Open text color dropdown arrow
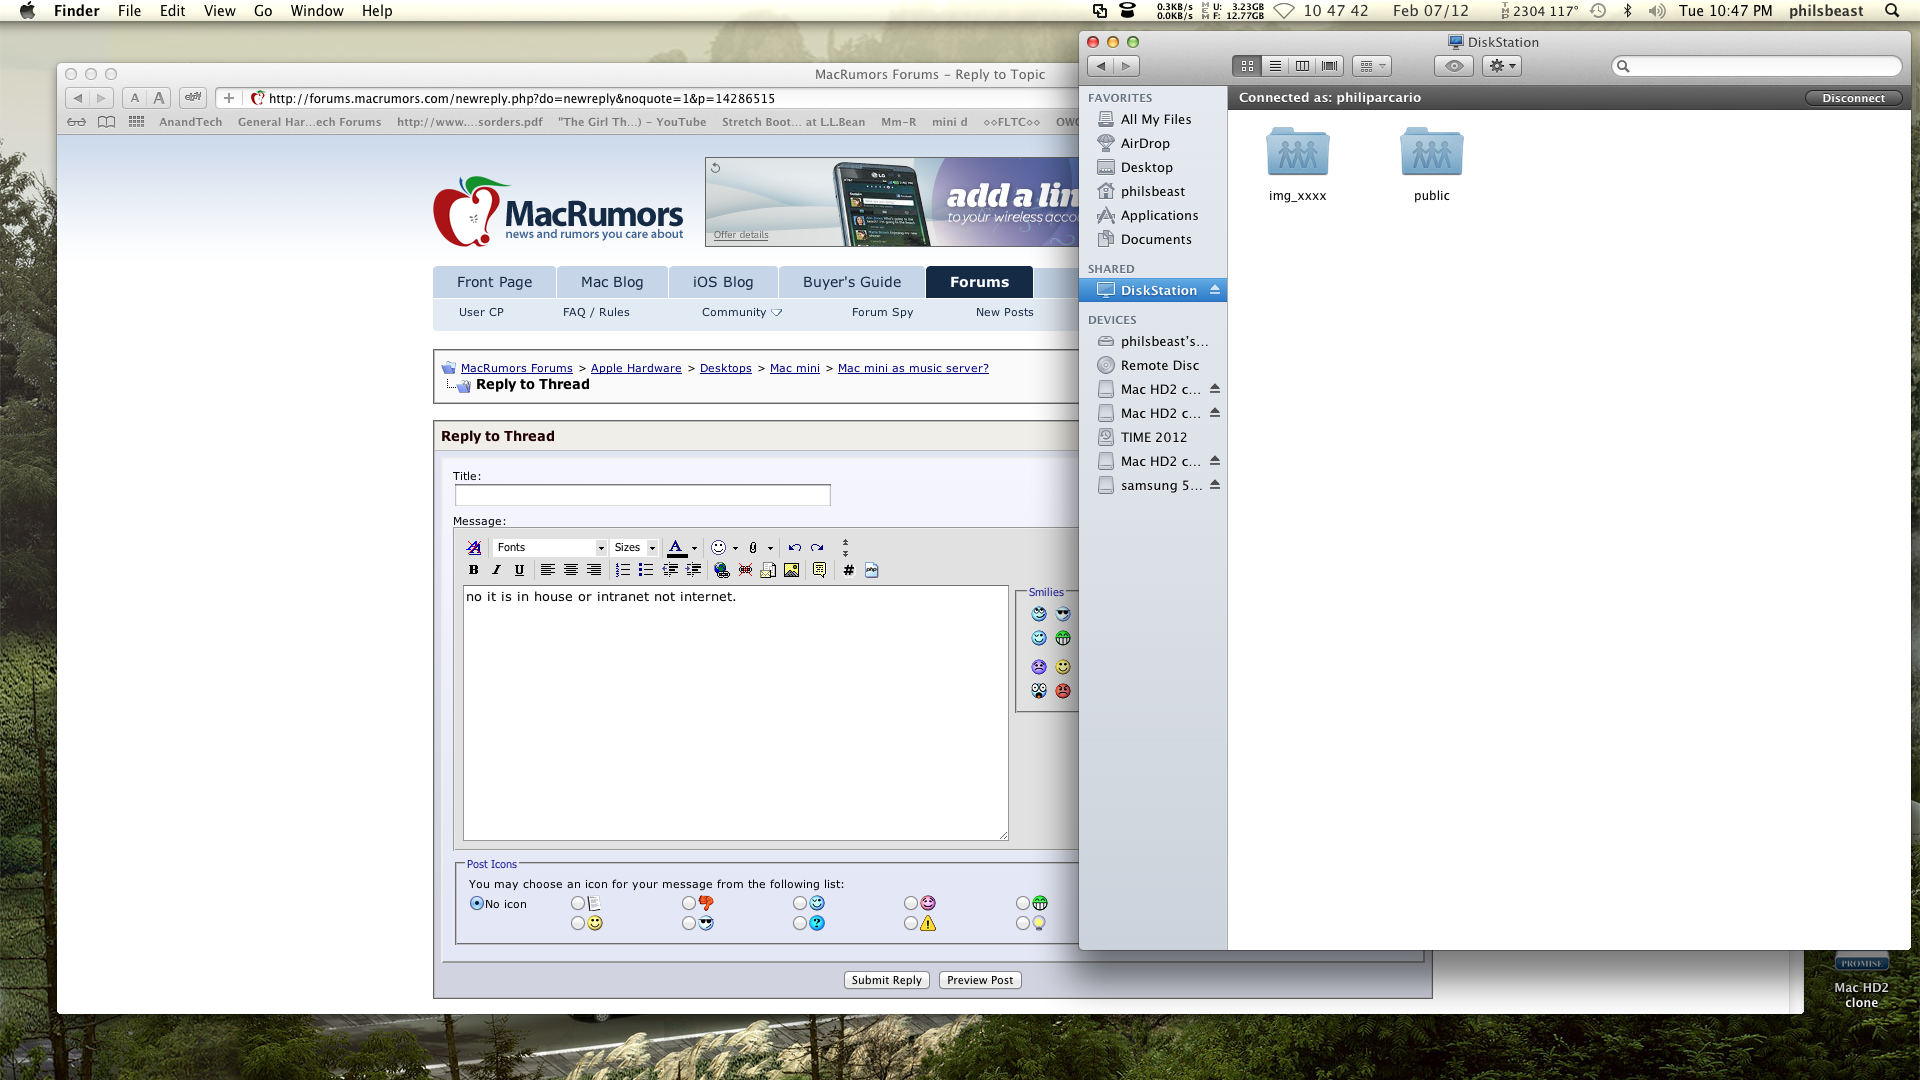 [x=694, y=548]
